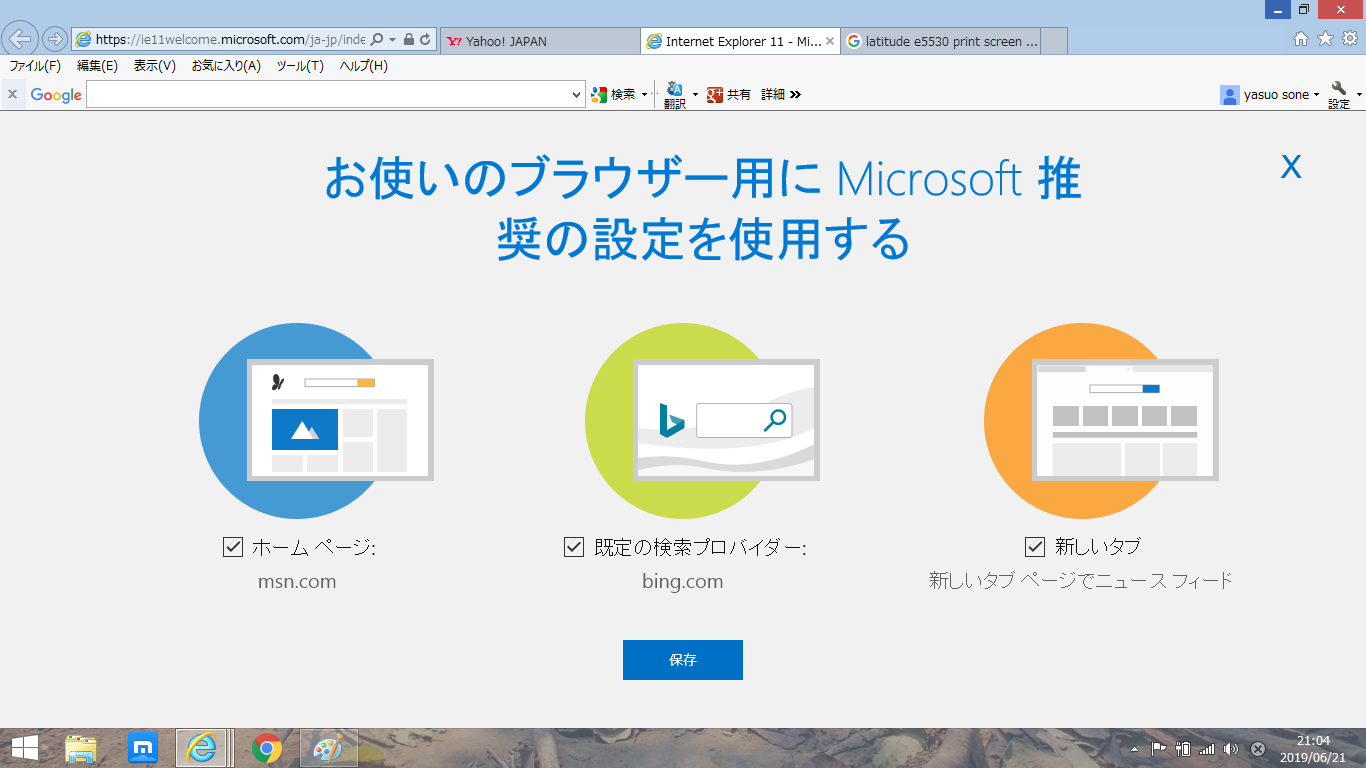1366x768 pixels.
Task: Click the green Bing search illustration
Action: click(x=702, y=420)
